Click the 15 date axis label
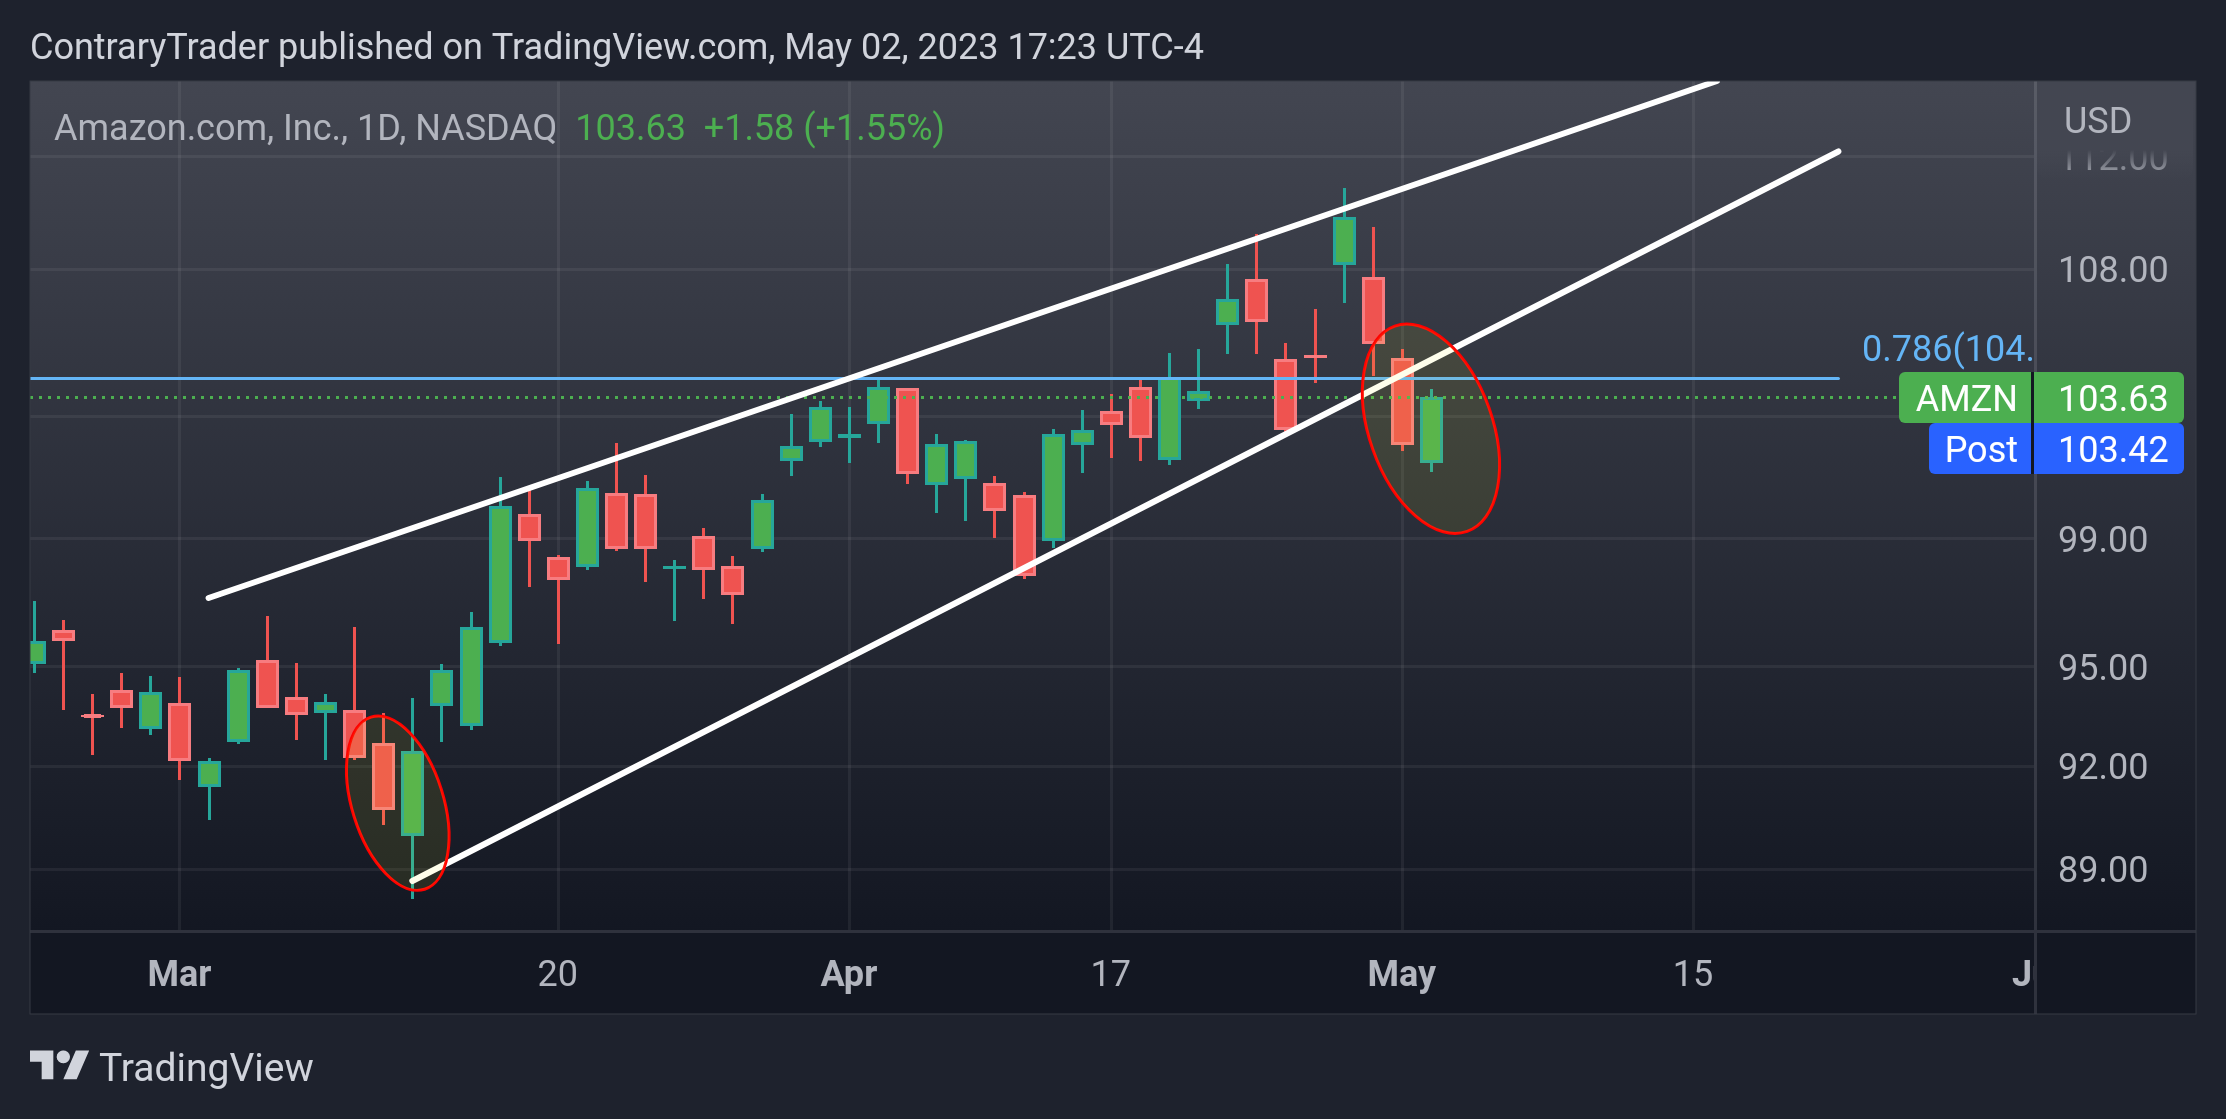This screenshot has width=2226, height=1119. (x=1693, y=973)
